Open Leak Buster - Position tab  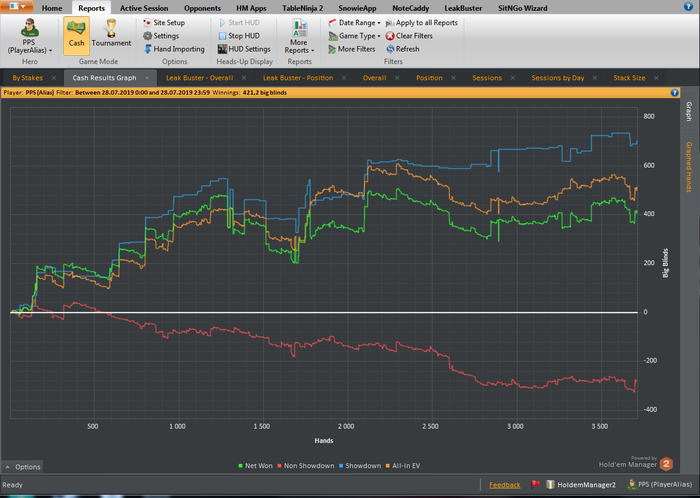298,78
